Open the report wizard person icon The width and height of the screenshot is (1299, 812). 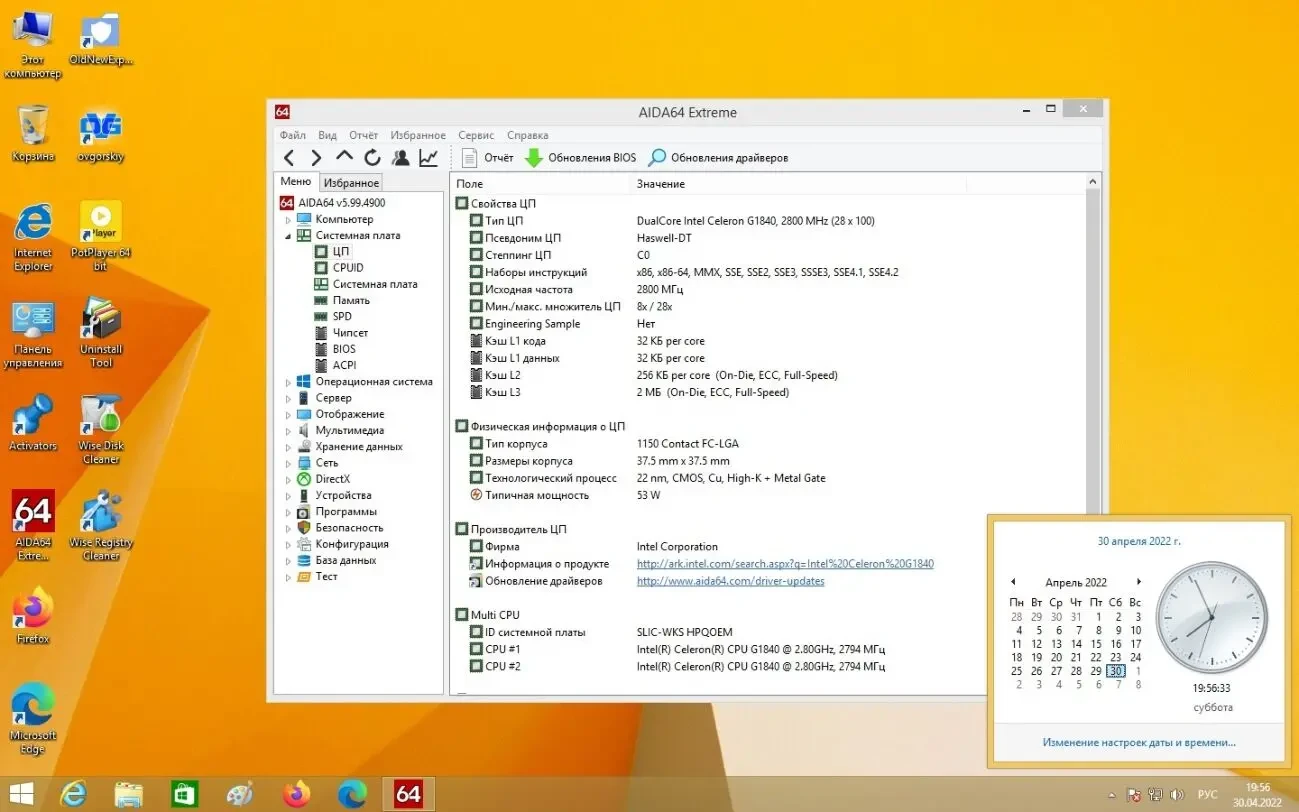click(399, 157)
